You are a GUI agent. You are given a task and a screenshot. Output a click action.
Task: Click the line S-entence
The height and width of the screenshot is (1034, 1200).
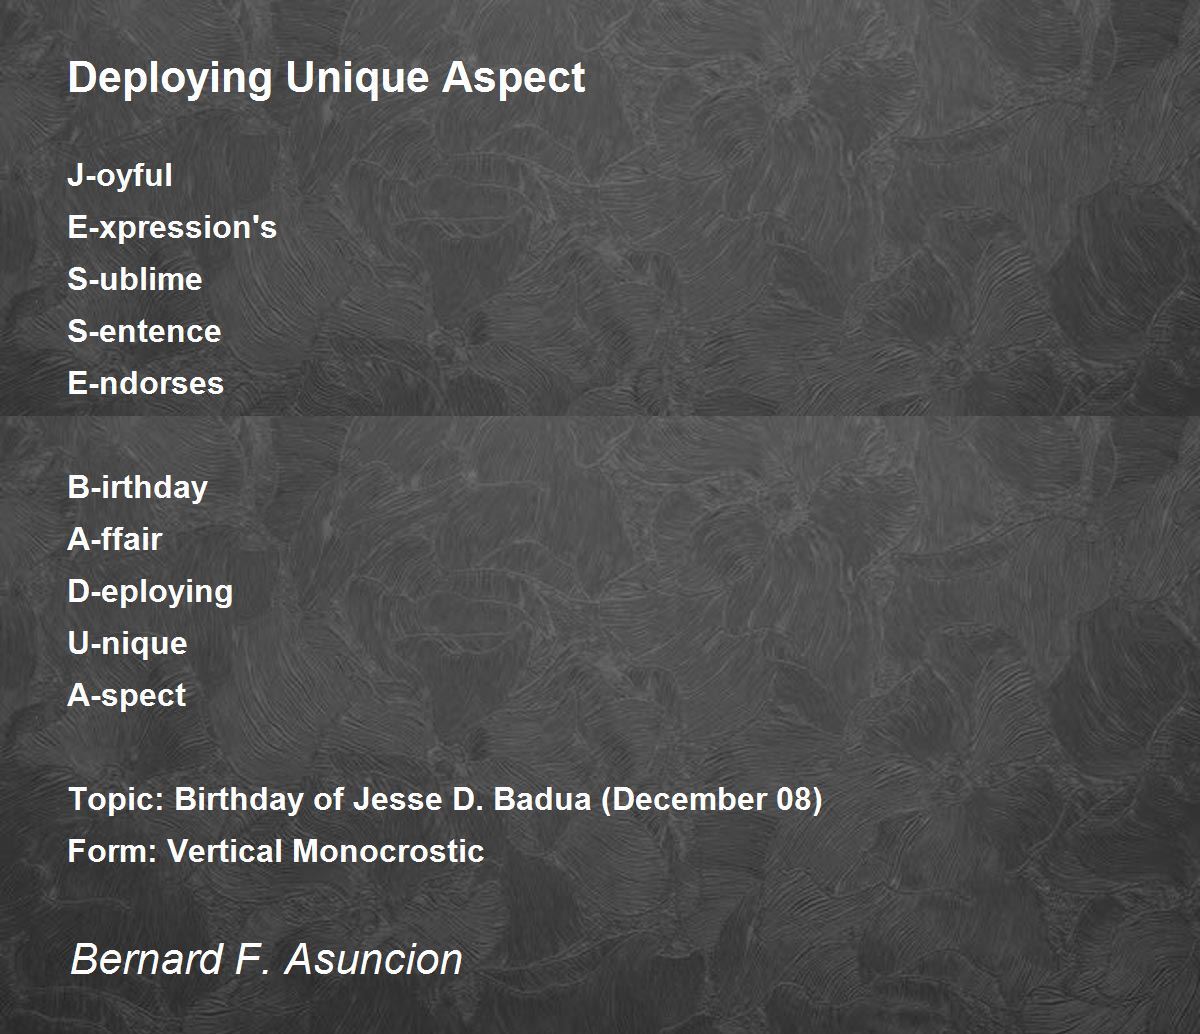coord(144,331)
